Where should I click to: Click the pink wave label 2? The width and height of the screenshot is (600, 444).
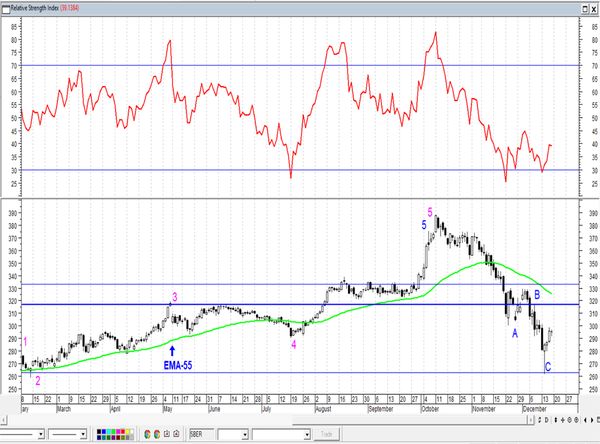pos(38,381)
